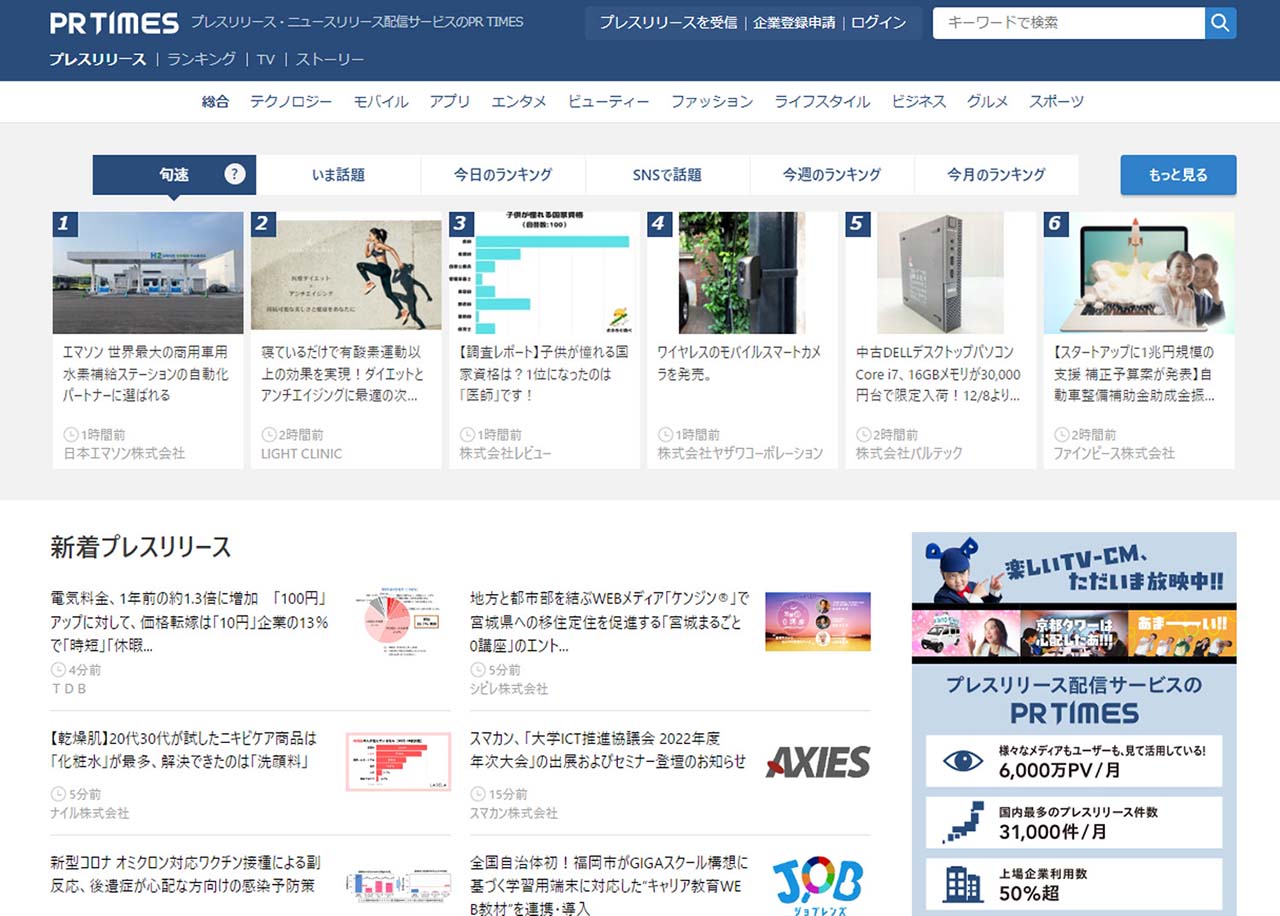Select the スポーツ category
The image size is (1280, 916).
coord(1057,101)
